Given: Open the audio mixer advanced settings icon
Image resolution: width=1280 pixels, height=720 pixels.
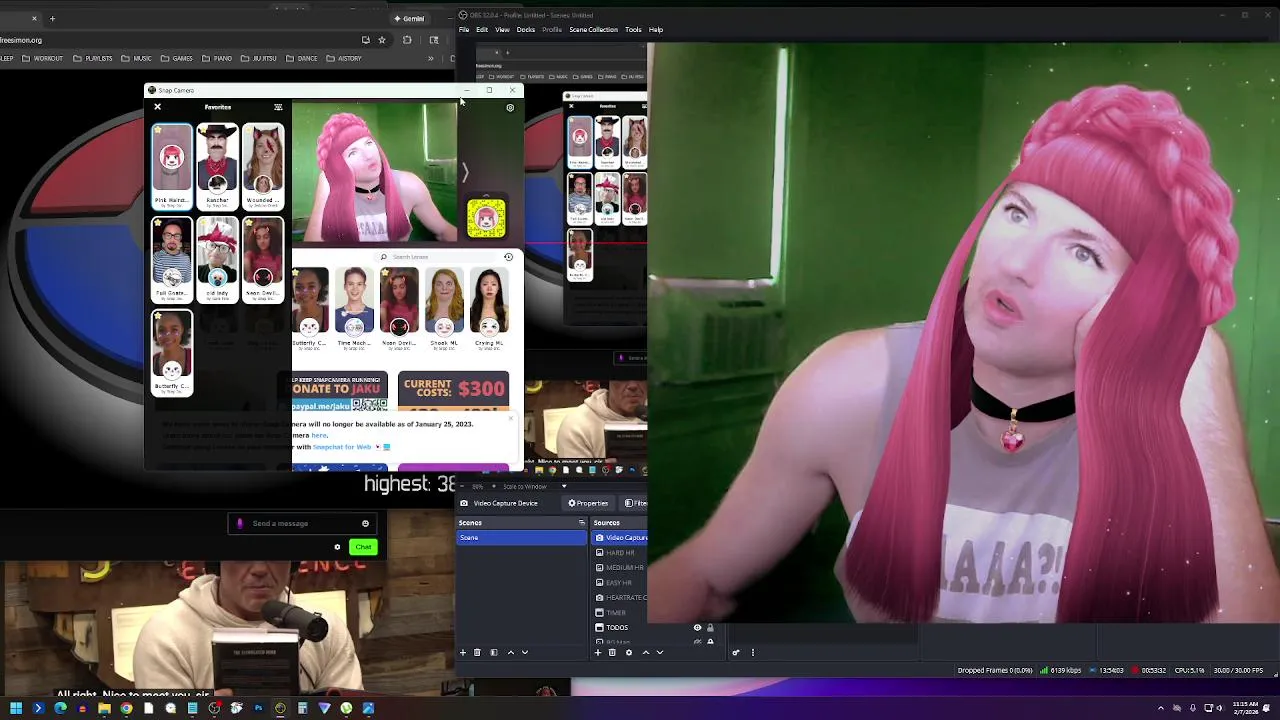Looking at the screenshot, I should (736, 652).
